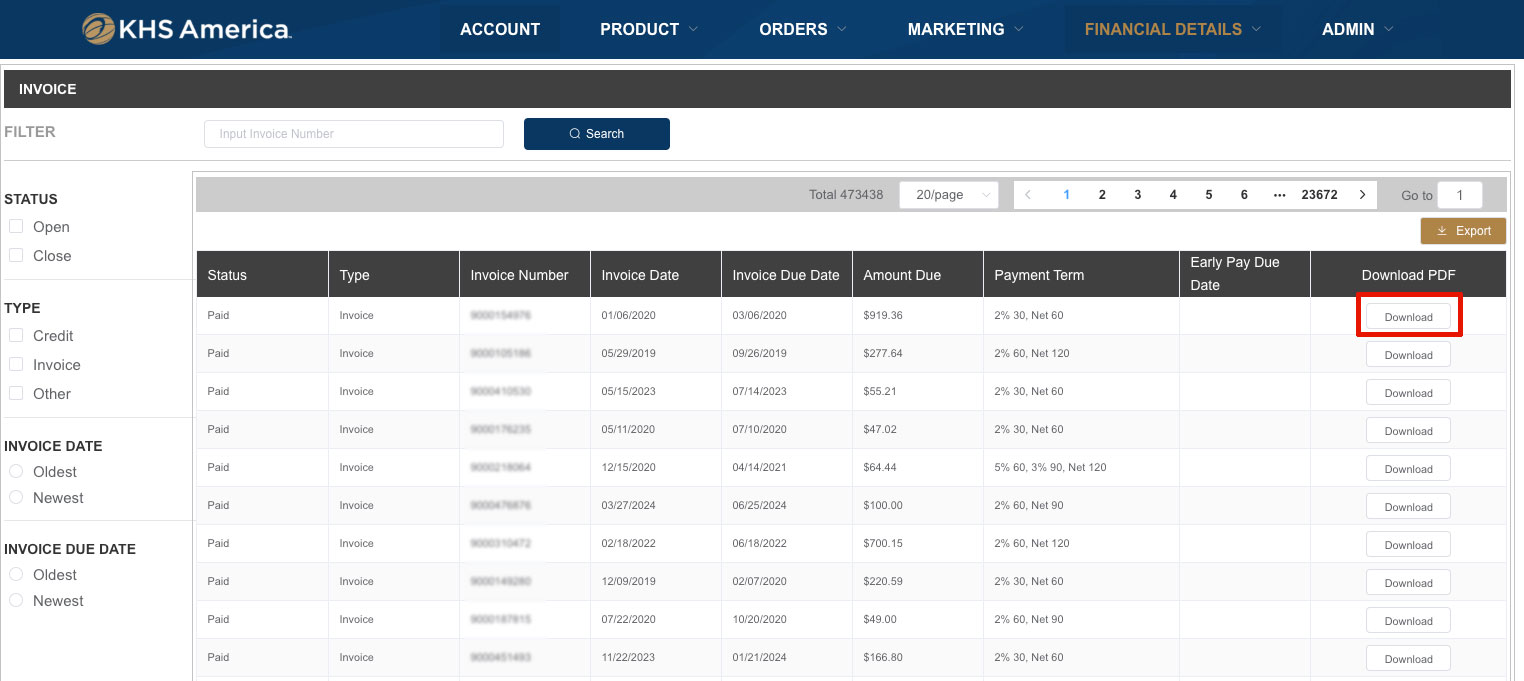Jump to page 4 of results
1524x681 pixels.
point(1172,194)
